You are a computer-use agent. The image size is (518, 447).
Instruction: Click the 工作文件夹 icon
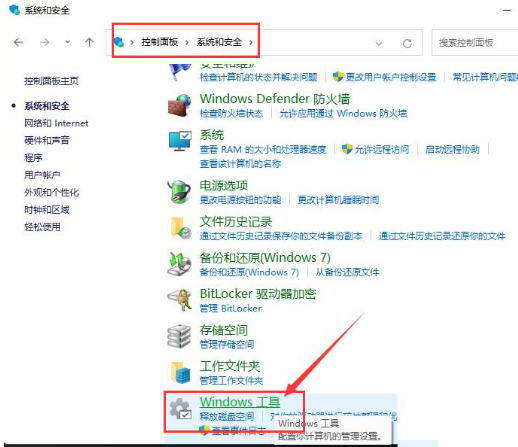pos(180,372)
